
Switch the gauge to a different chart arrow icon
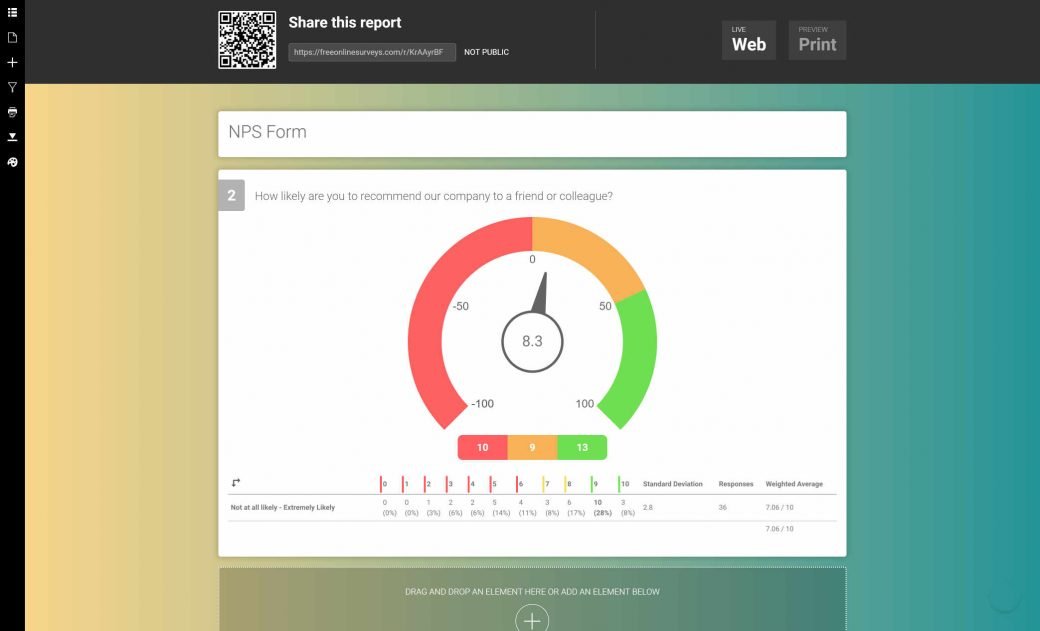click(x=236, y=482)
